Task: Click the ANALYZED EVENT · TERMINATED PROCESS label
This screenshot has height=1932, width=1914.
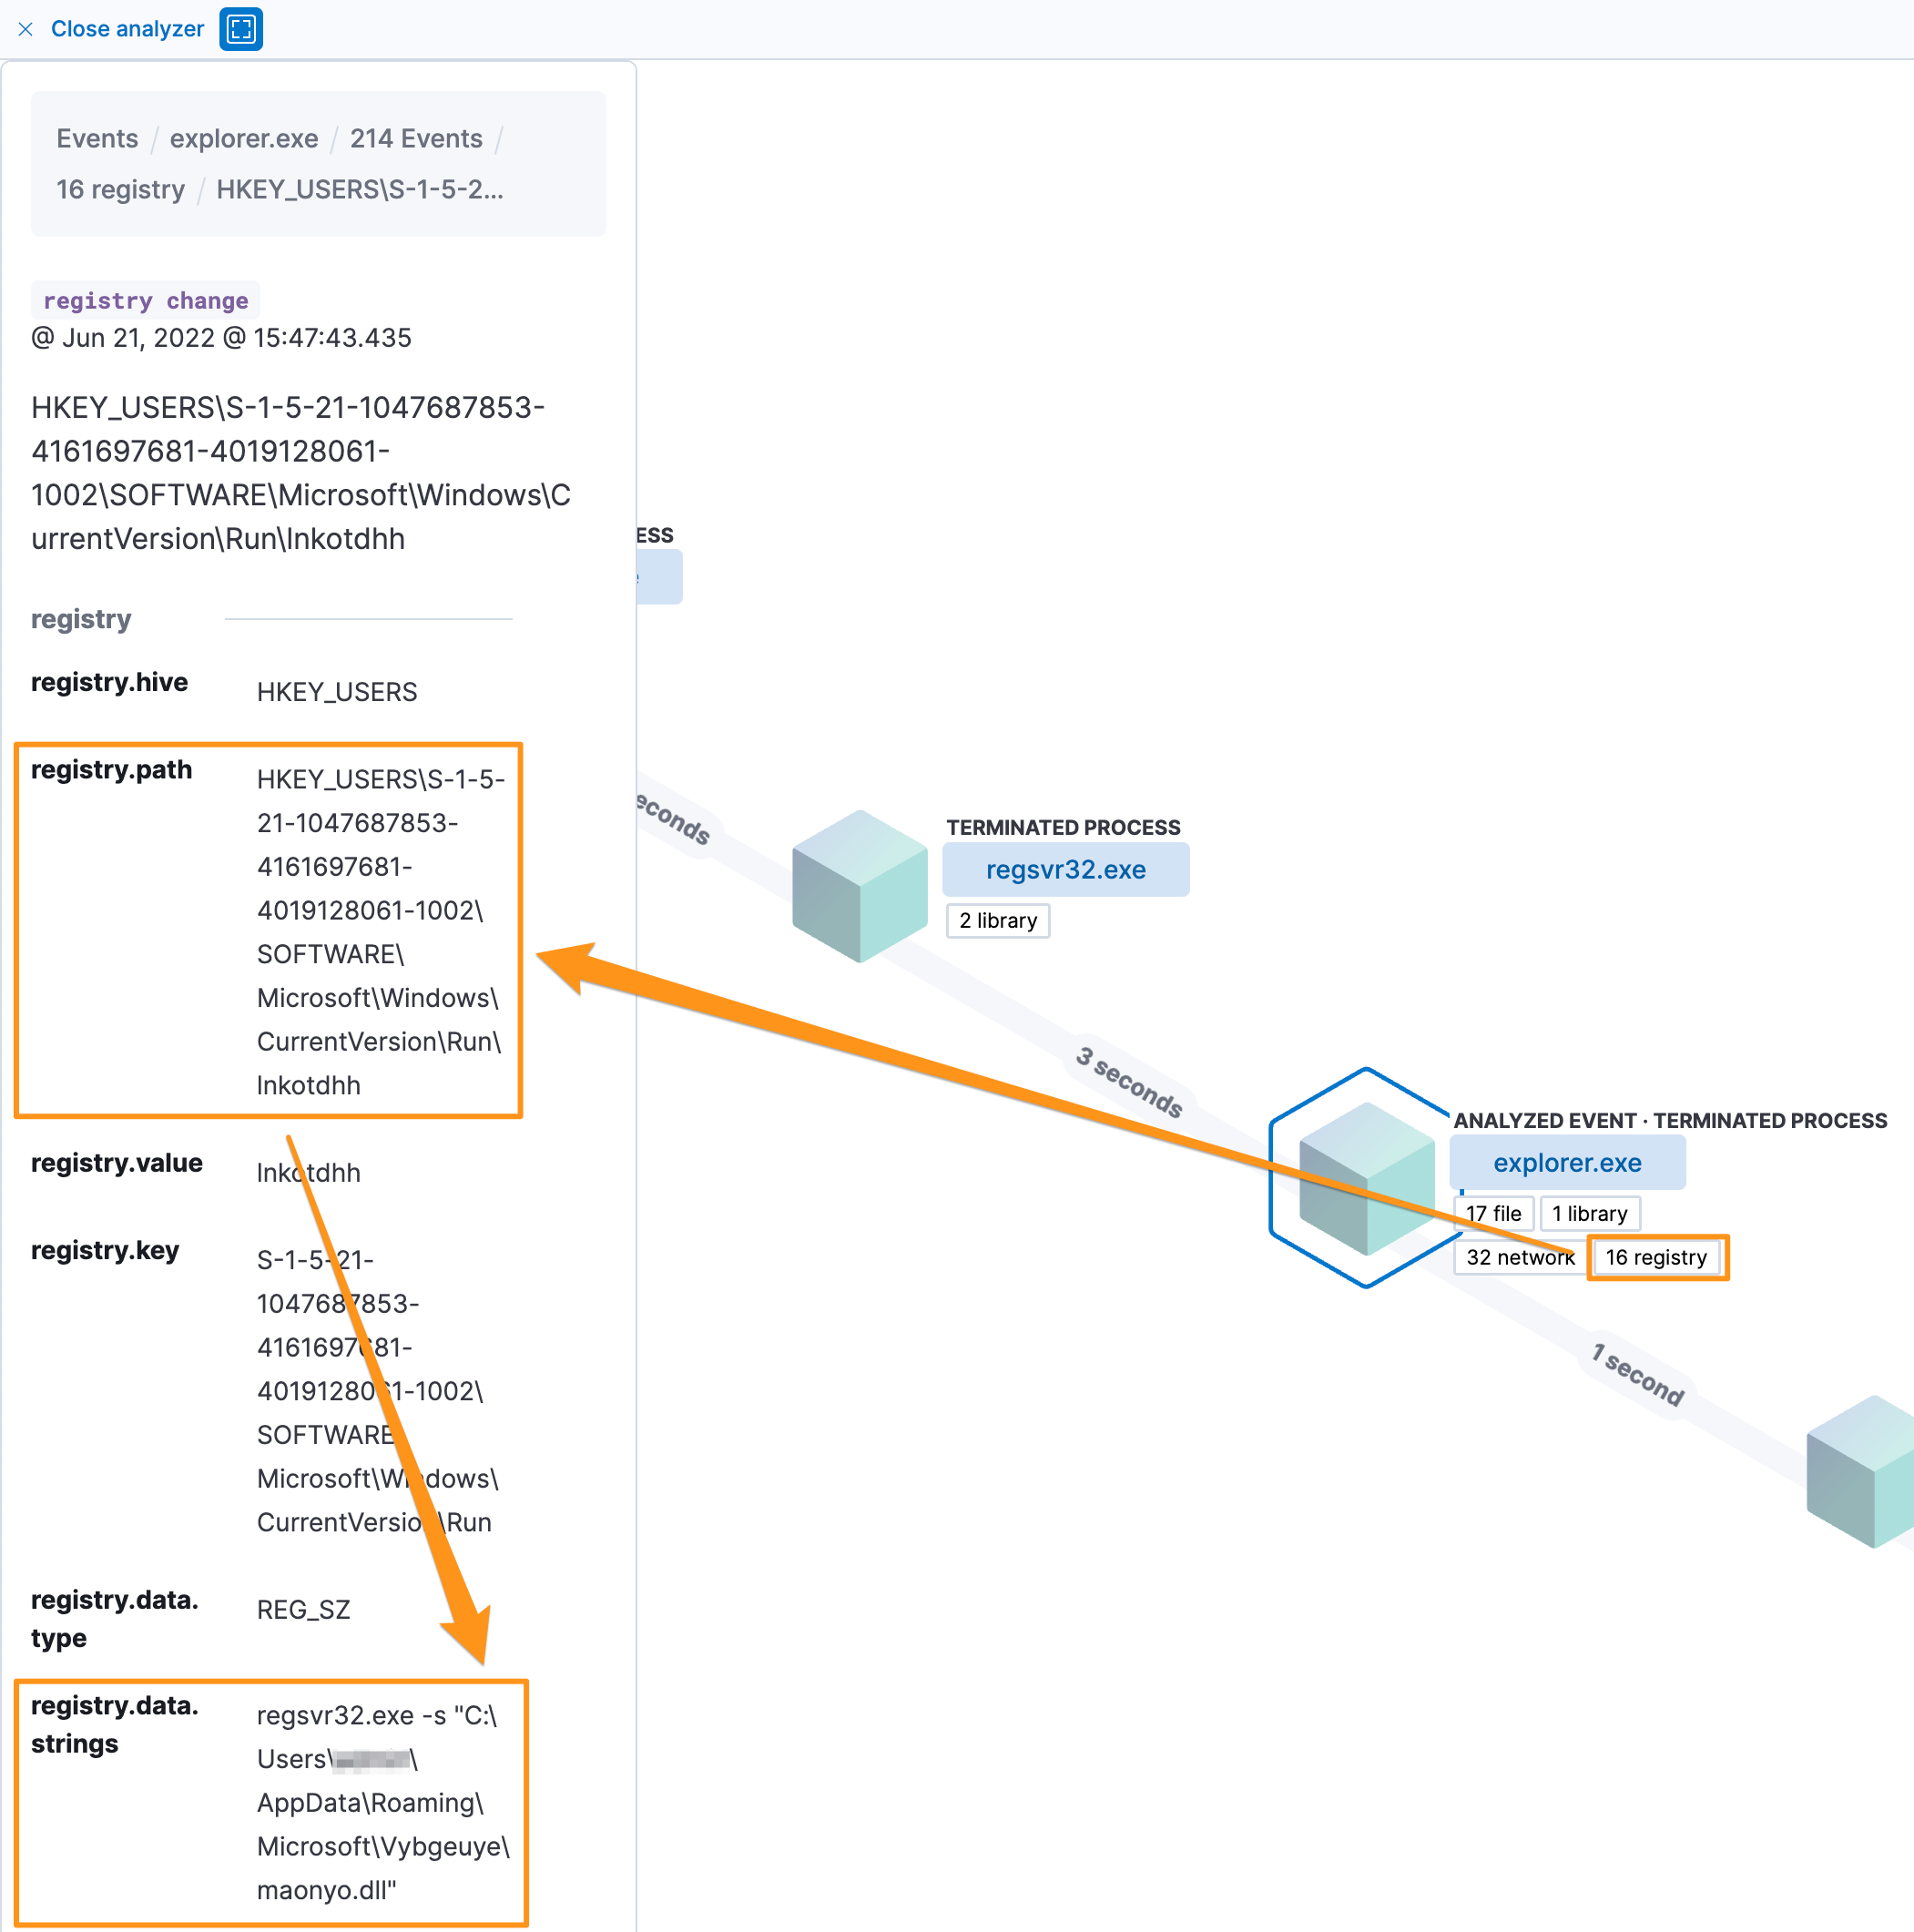Action: coord(1670,1120)
